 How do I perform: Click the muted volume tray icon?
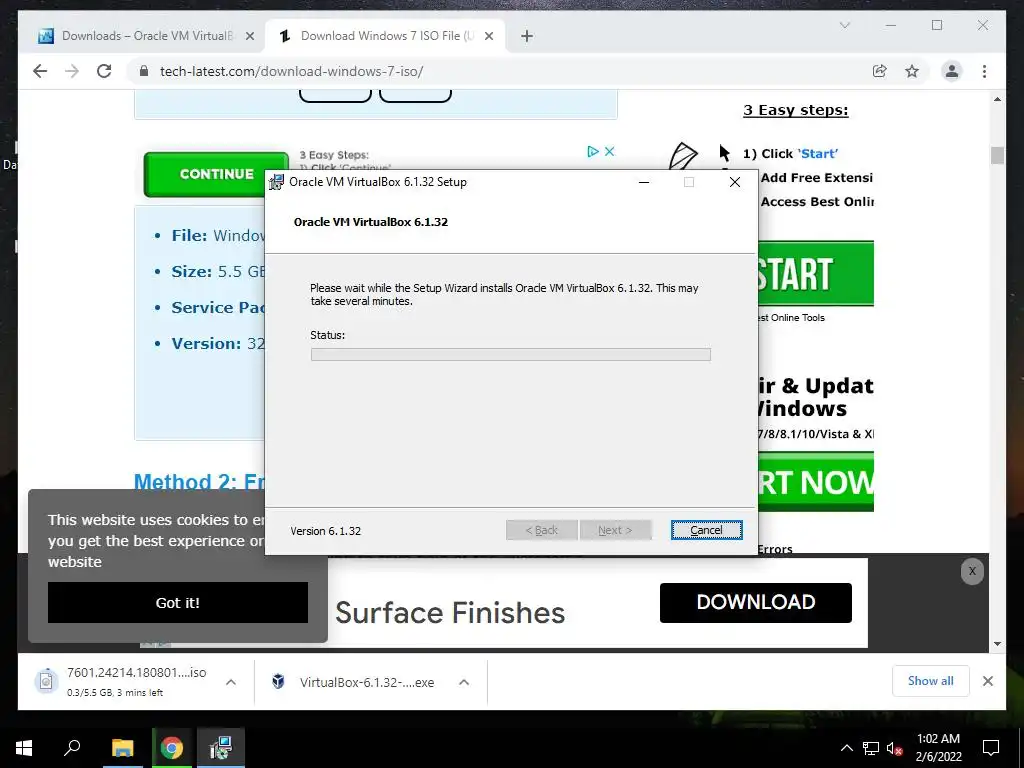[x=895, y=748]
